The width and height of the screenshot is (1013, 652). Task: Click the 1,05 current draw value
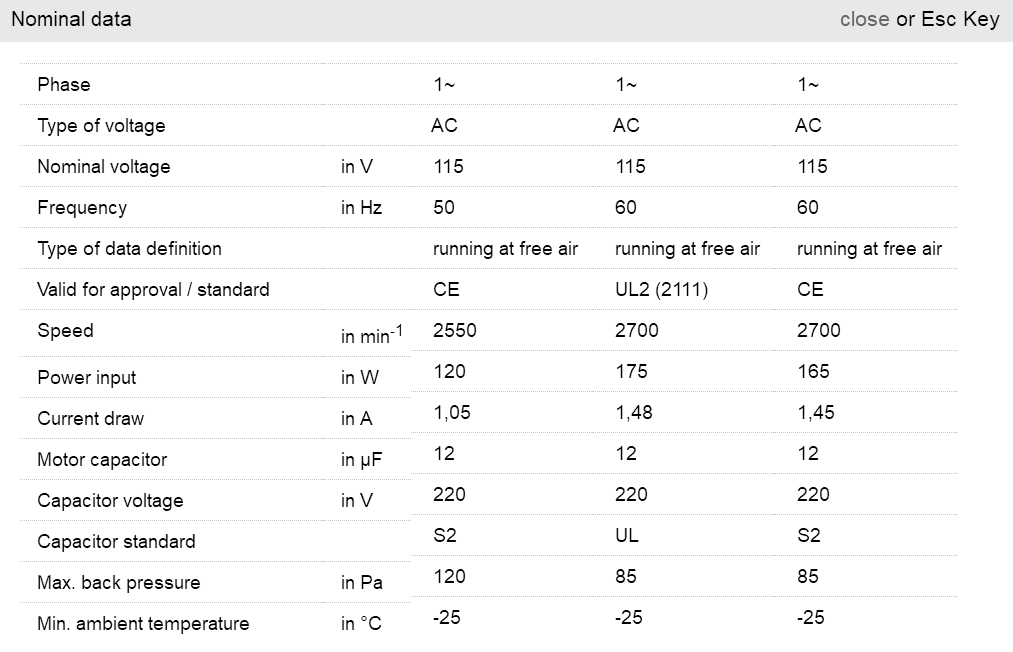click(x=452, y=413)
